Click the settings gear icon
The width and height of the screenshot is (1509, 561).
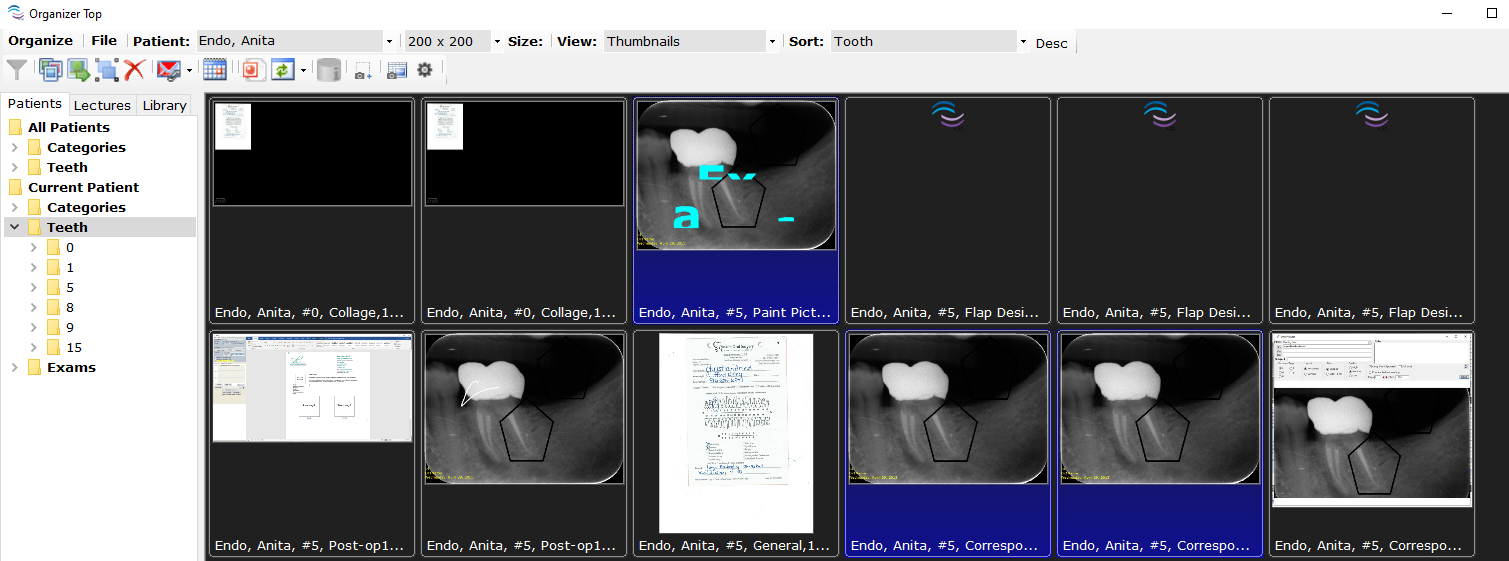(425, 70)
